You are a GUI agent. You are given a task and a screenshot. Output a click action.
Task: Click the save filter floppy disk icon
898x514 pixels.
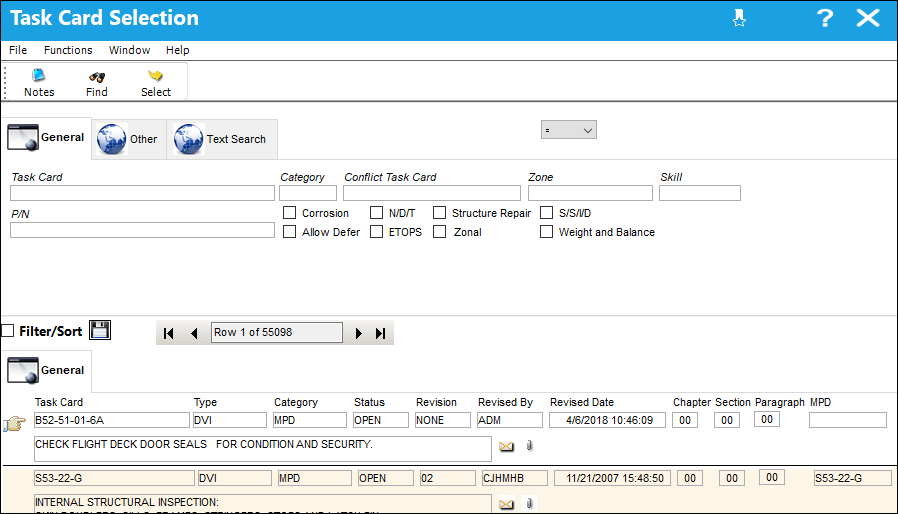[x=100, y=330]
